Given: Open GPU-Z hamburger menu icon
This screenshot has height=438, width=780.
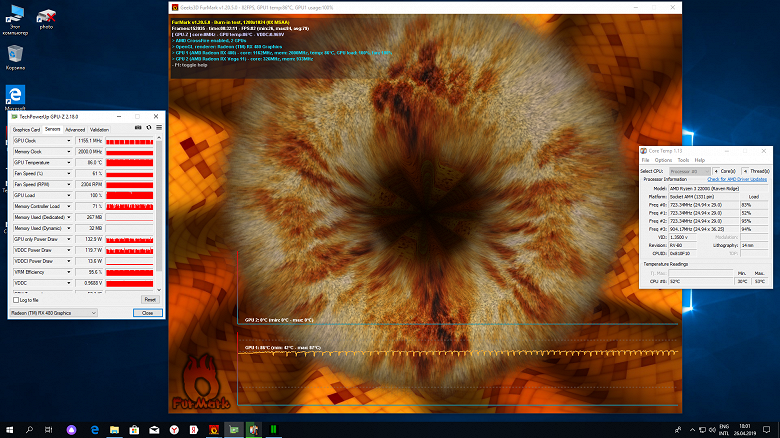Looking at the screenshot, I should [x=159, y=128].
